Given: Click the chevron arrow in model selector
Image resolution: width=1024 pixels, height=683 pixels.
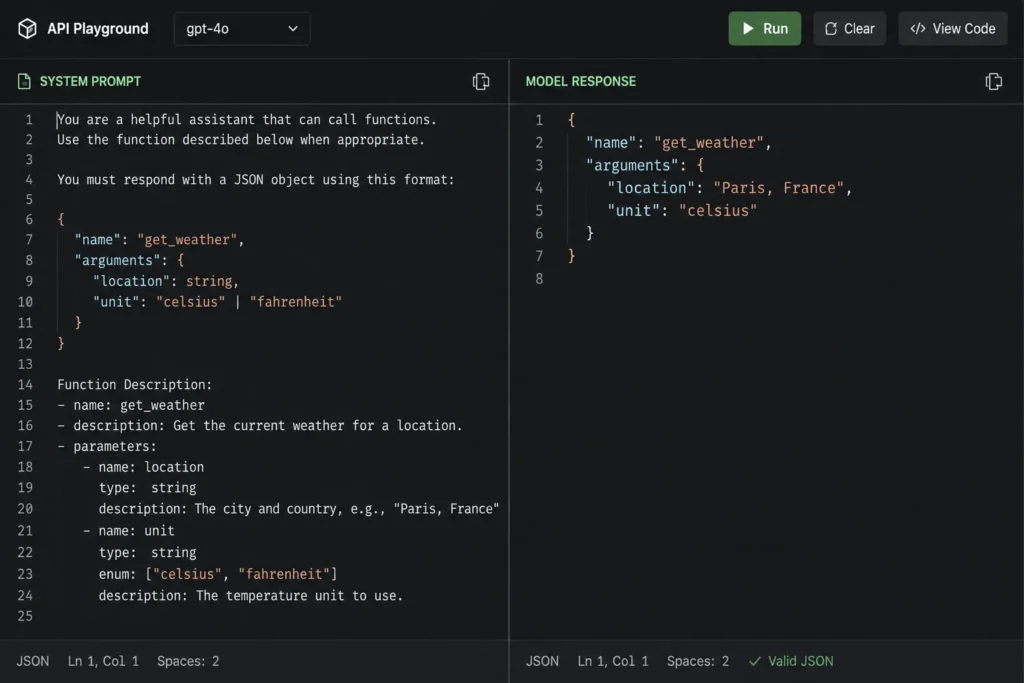Looking at the screenshot, I should 293,29.
